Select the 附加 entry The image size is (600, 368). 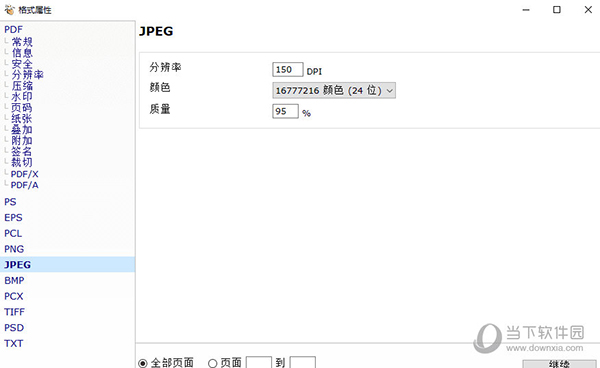(22, 140)
